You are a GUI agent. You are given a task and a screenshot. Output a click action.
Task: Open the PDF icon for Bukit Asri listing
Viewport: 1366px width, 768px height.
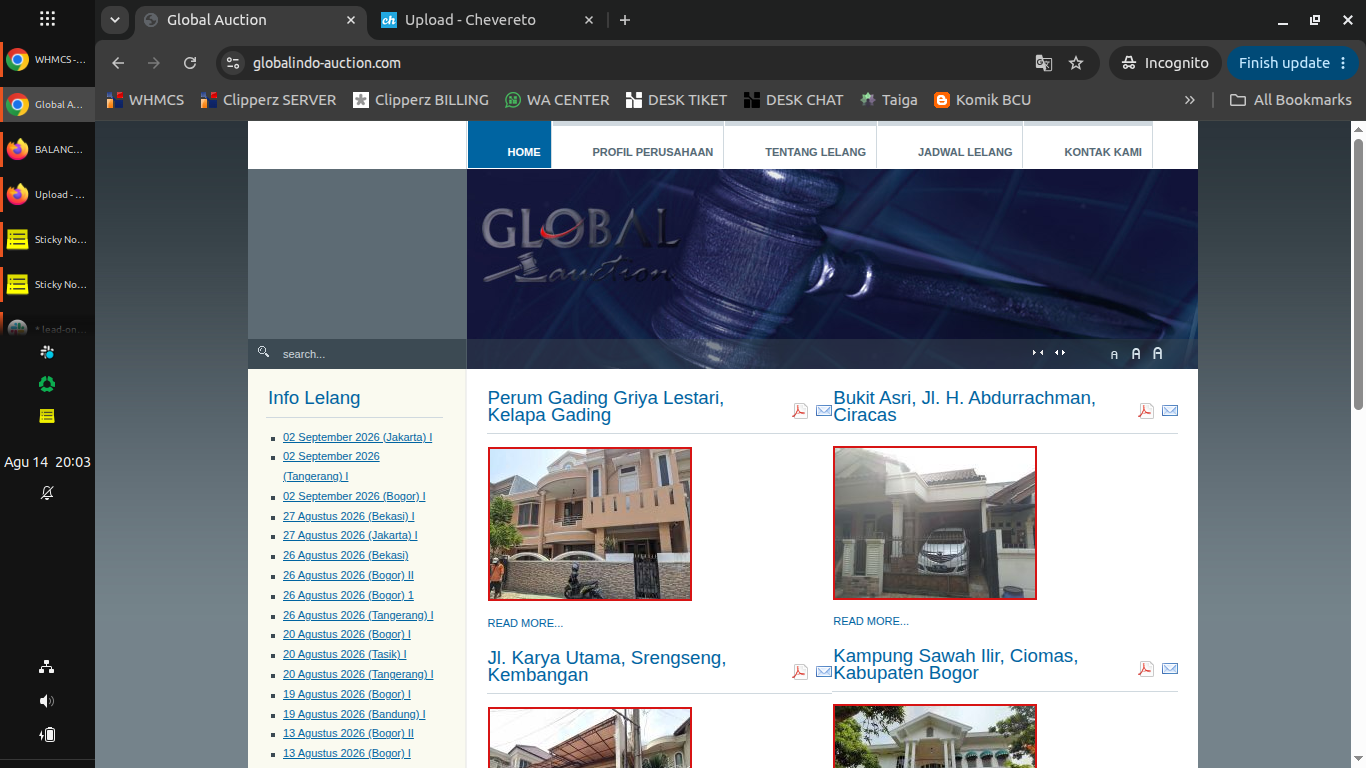click(1146, 411)
